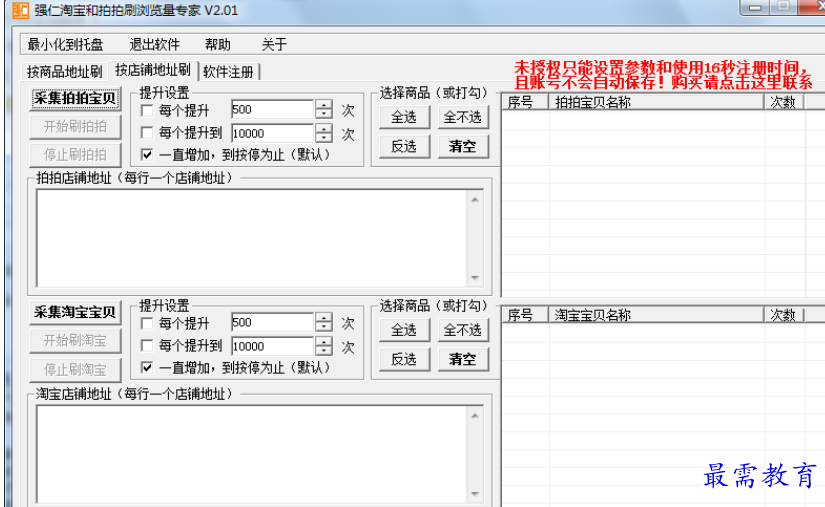Click scroll down arrow of 拍拍店铺地址 box
Screen dimensions: 825x507
[x=475, y=278]
